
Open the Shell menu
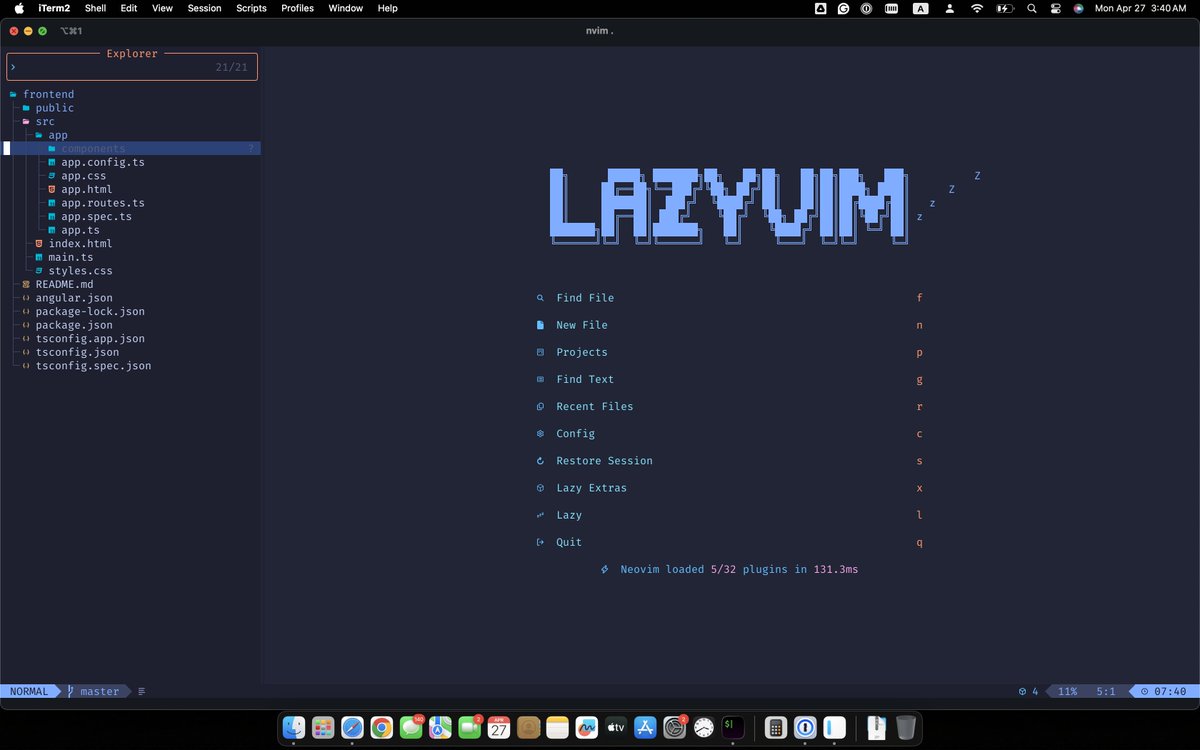(95, 8)
